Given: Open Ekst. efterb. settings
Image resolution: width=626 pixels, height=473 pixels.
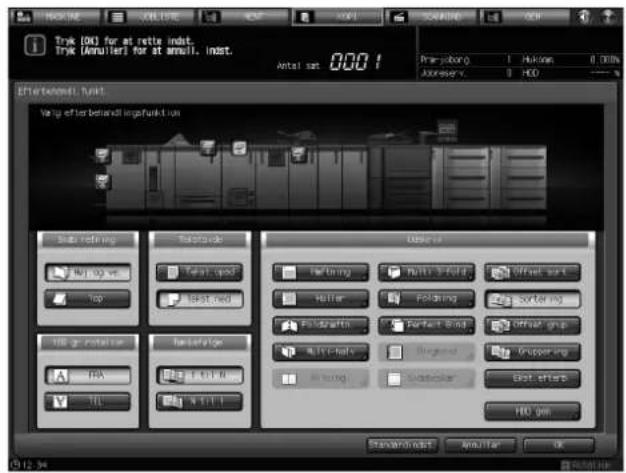Looking at the screenshot, I should click(533, 378).
